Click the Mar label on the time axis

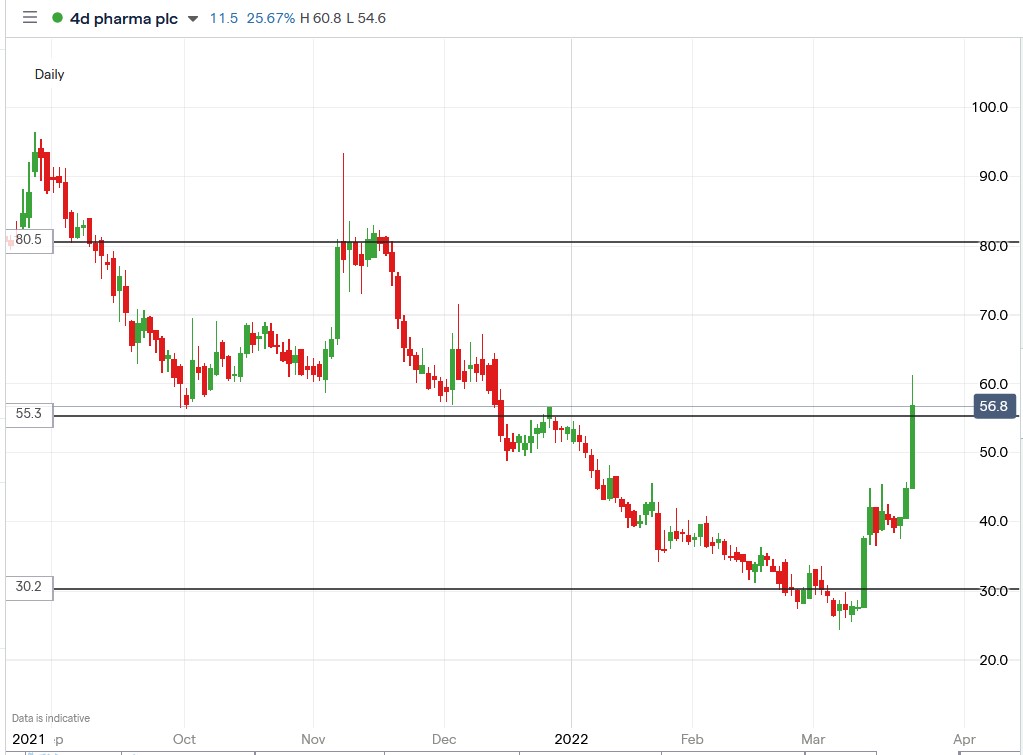813,739
